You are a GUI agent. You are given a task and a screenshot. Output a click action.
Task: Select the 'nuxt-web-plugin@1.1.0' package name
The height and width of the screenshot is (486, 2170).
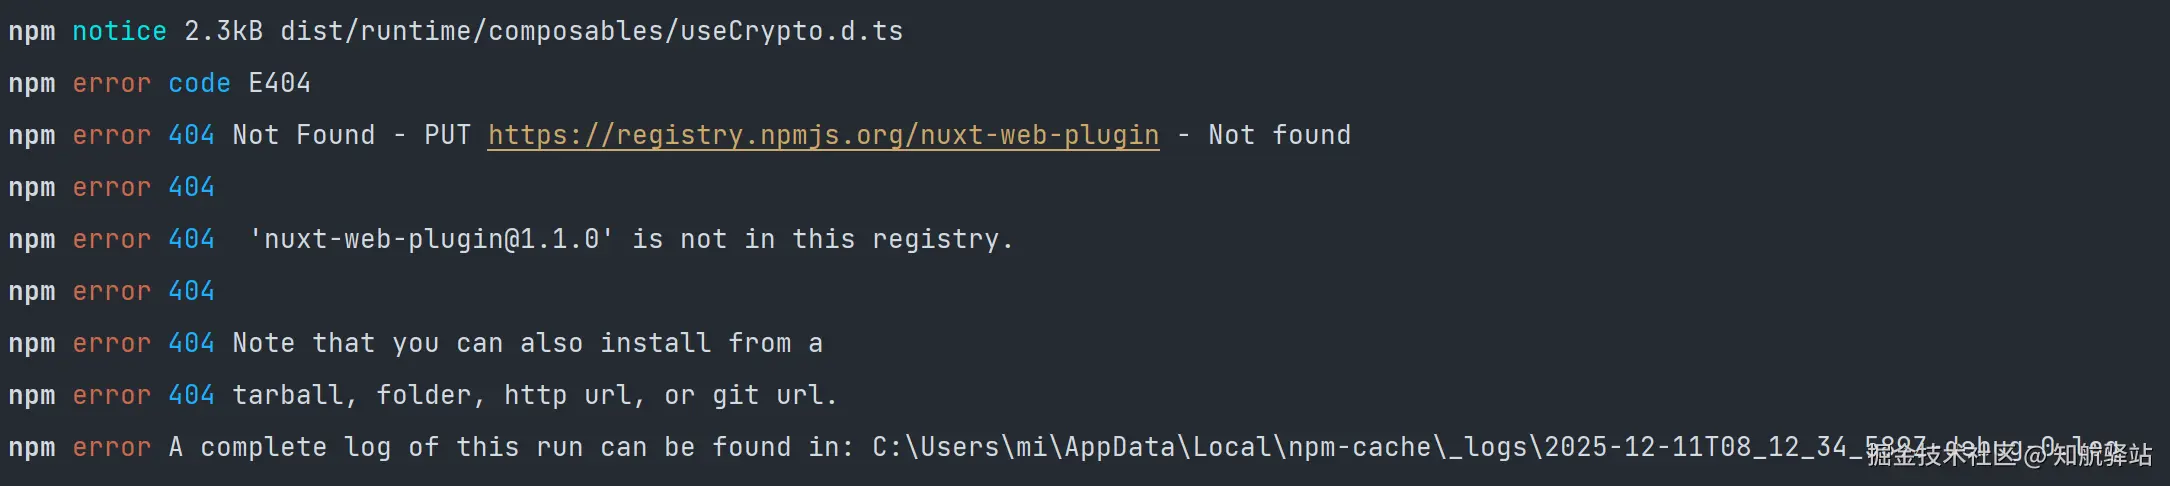click(431, 239)
